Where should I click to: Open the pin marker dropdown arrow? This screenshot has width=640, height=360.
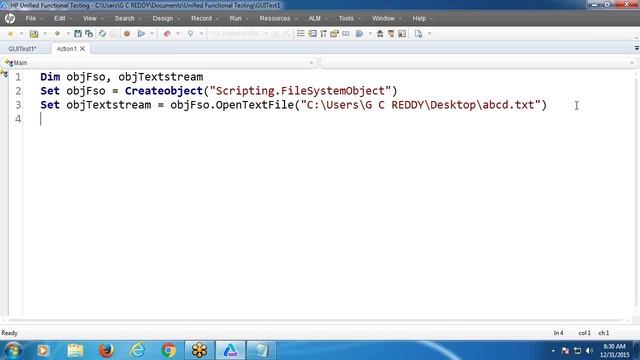[201, 34]
